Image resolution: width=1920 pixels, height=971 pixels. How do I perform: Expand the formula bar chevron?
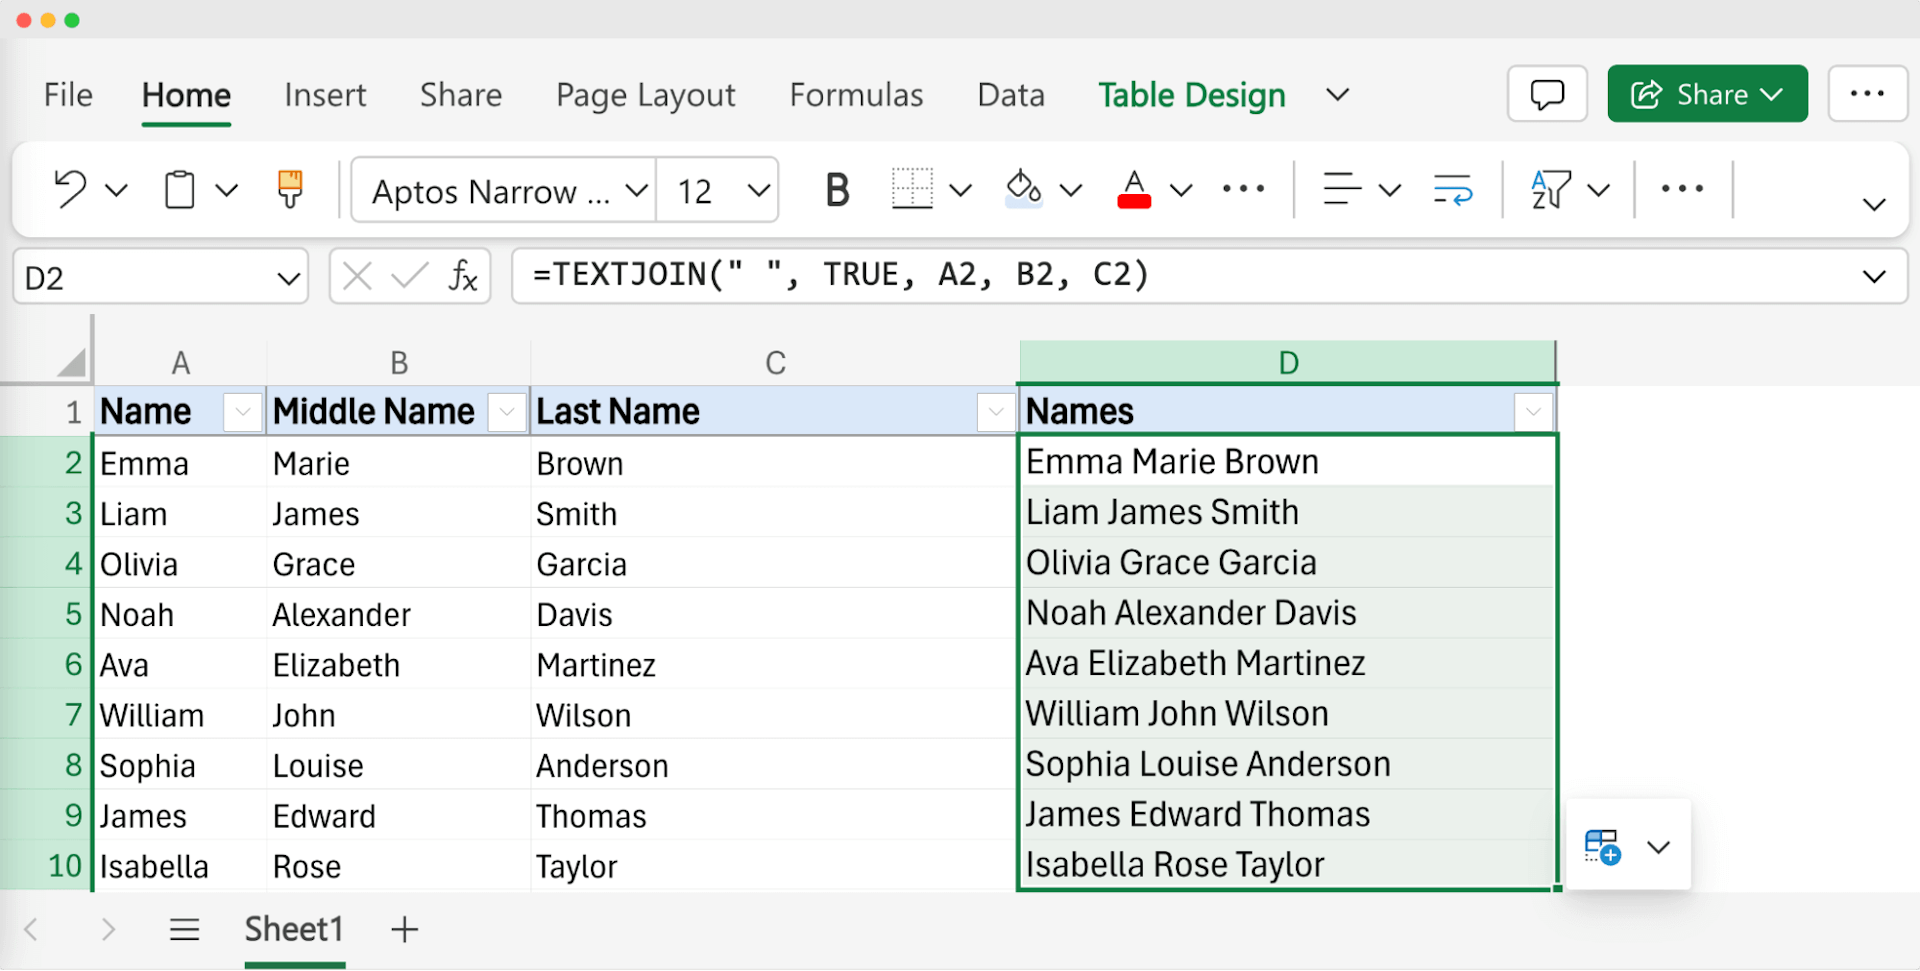click(1874, 277)
